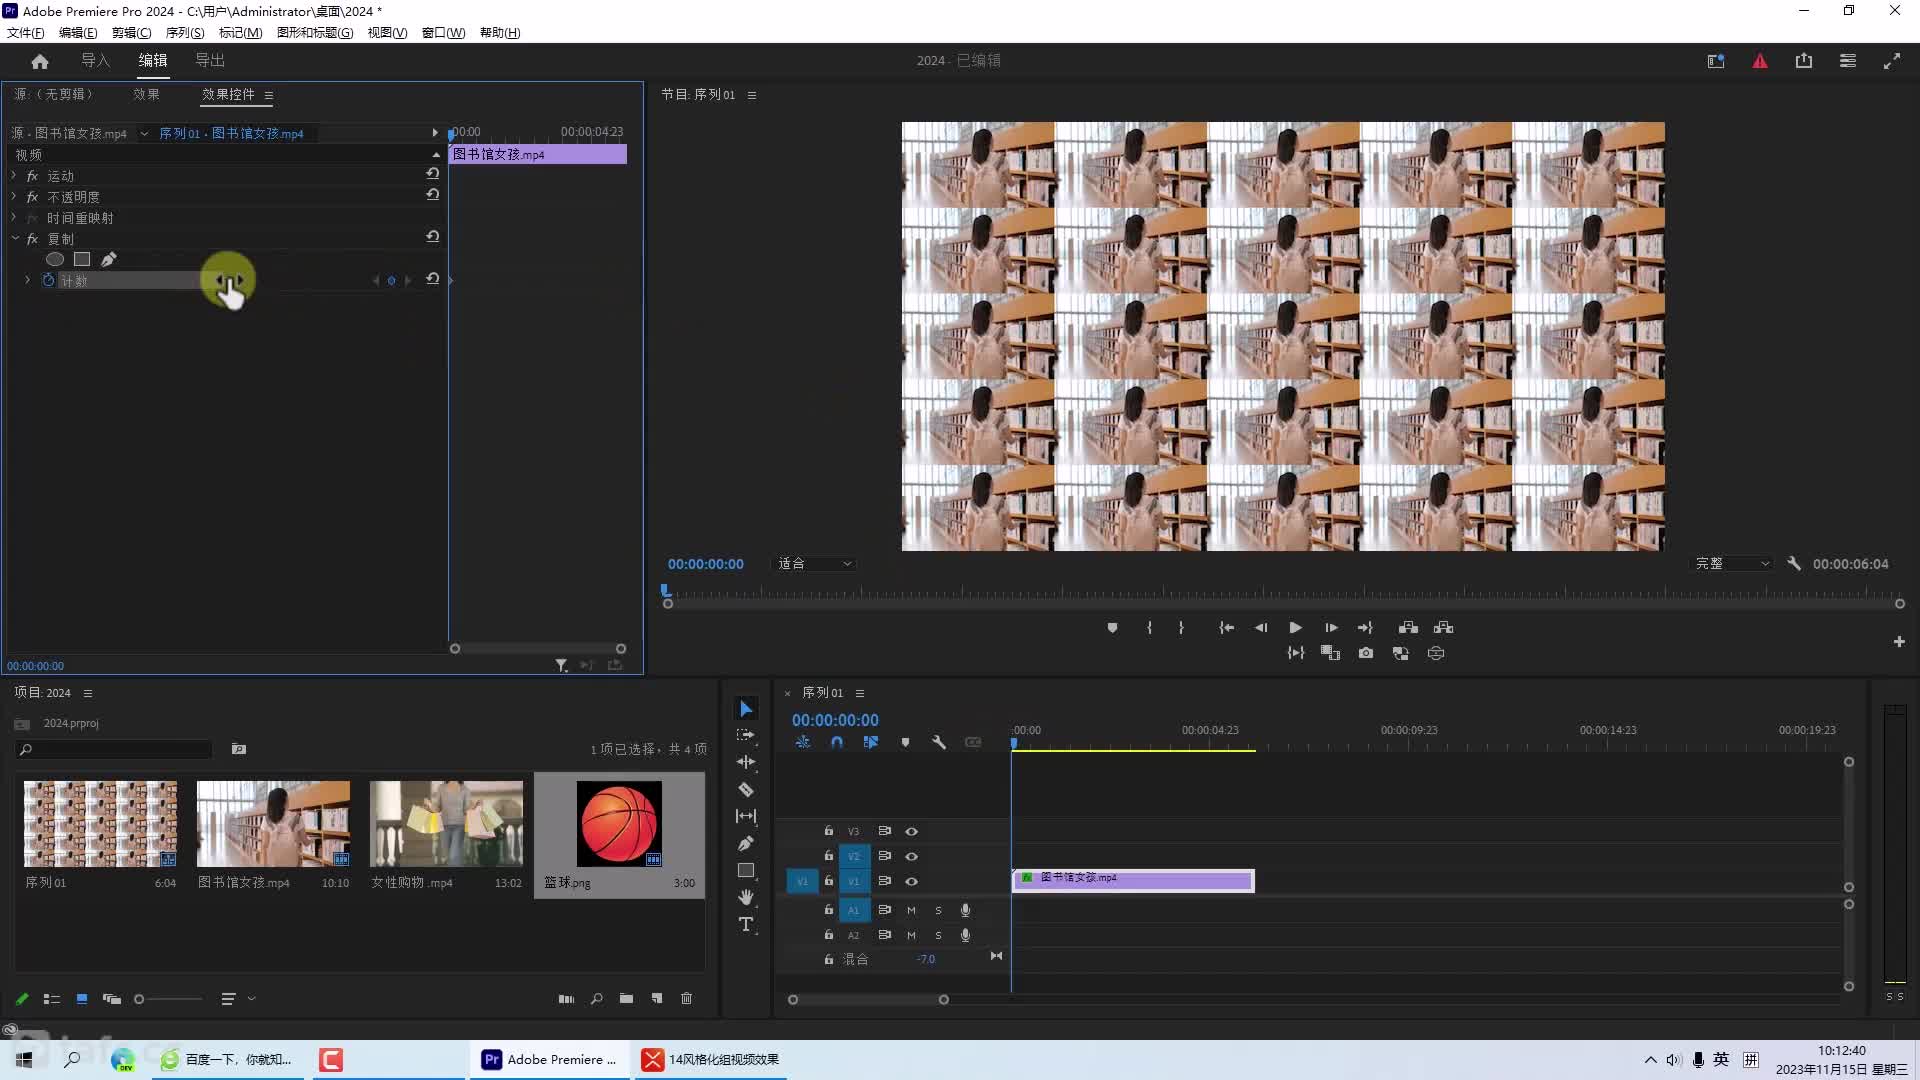Open the 序列(S) menu
The image size is (1920, 1080).
185,33
